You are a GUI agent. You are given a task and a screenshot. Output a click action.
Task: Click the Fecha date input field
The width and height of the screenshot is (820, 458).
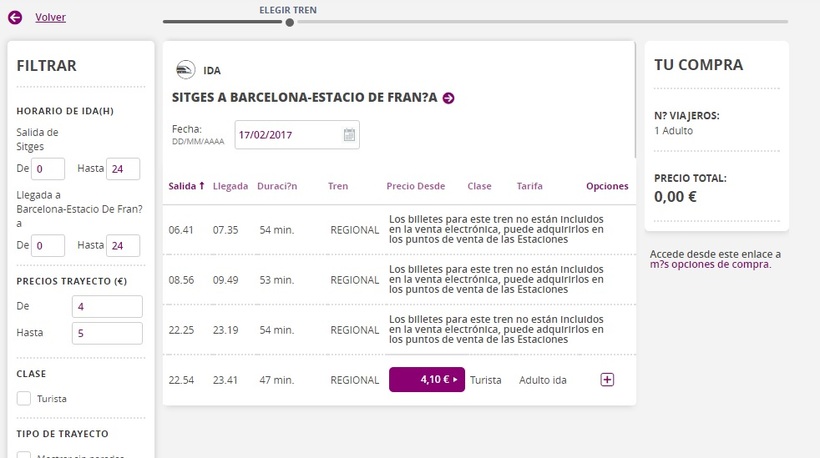[x=288, y=135]
